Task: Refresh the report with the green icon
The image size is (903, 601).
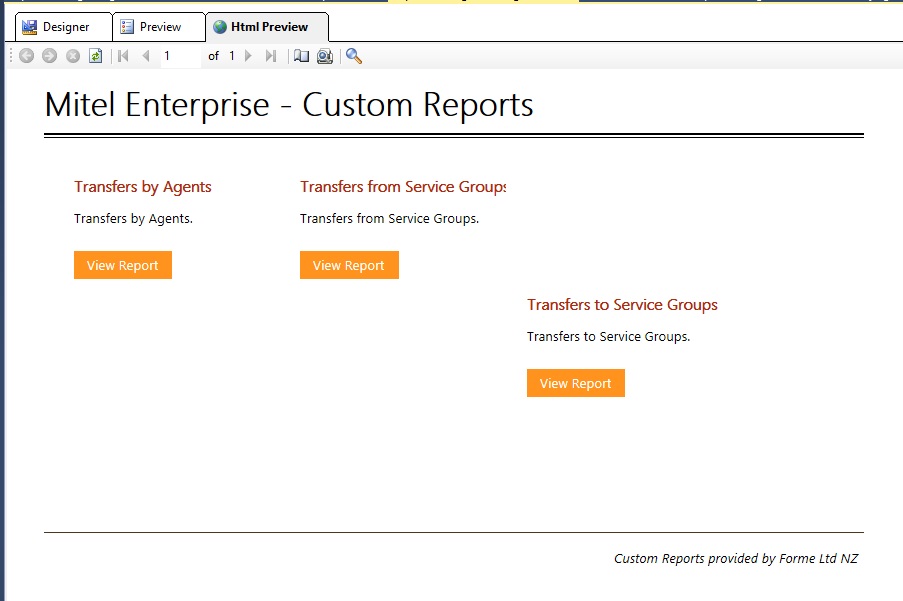Action: pos(96,56)
